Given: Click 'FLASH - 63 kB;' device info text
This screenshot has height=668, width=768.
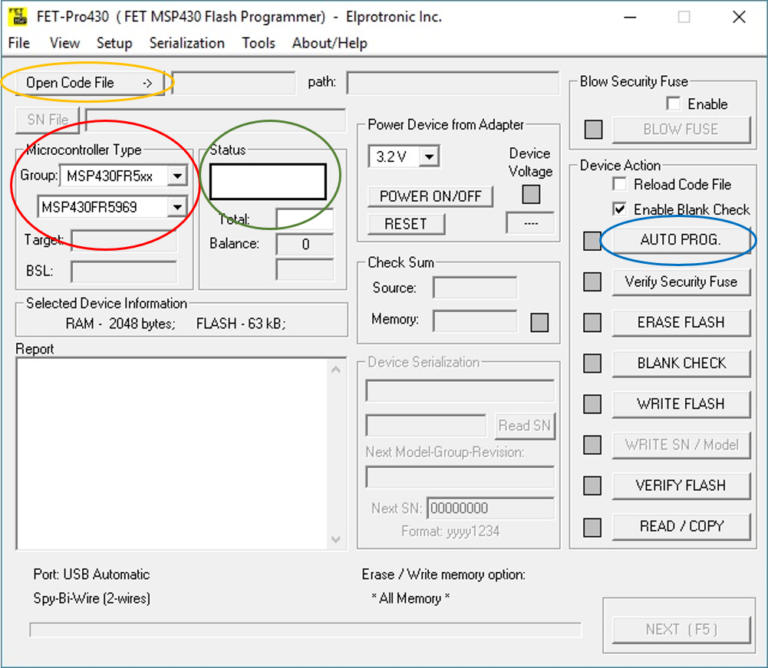Looking at the screenshot, I should coord(241,324).
